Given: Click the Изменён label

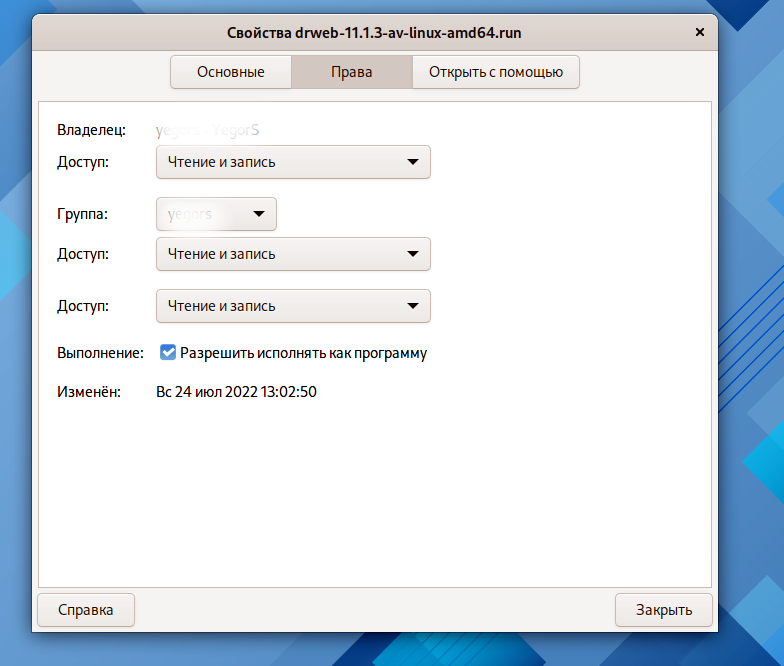Looking at the screenshot, I should (x=89, y=392).
